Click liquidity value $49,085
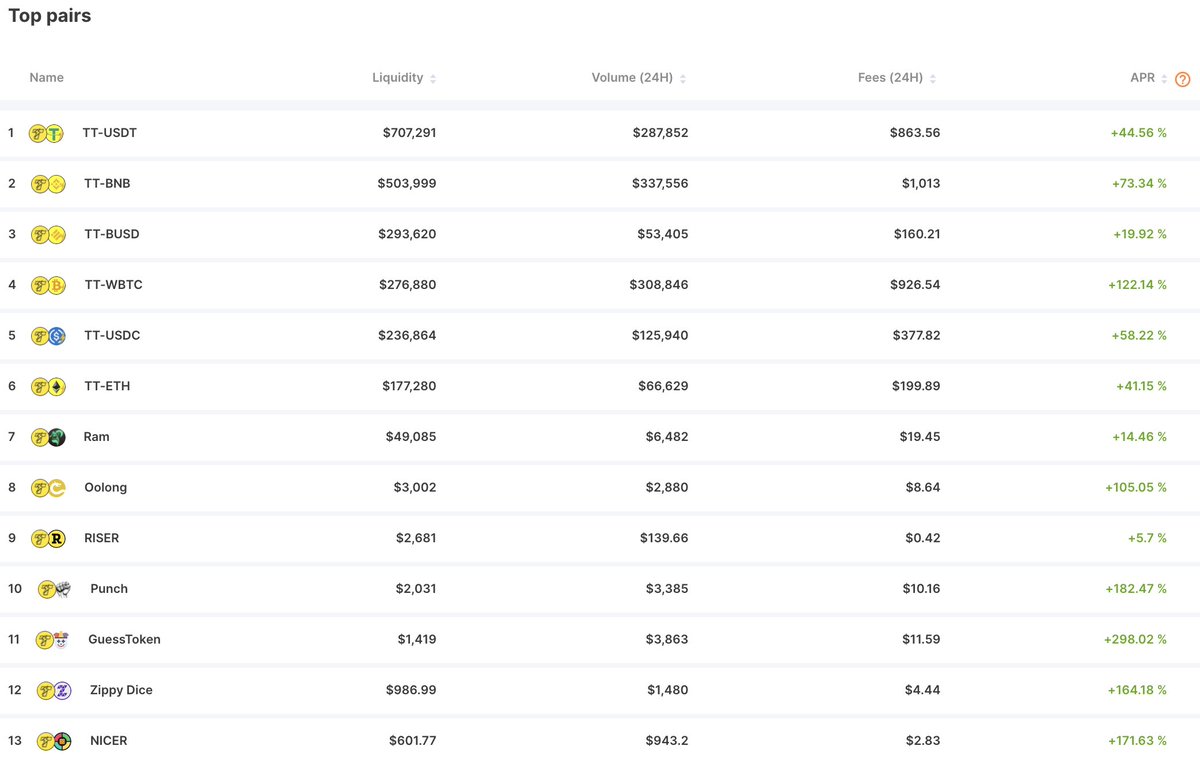This screenshot has height=761, width=1200. (x=411, y=437)
